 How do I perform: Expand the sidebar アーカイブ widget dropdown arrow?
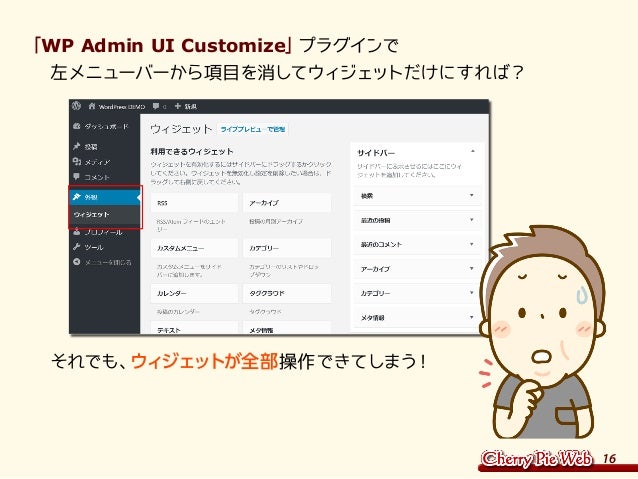pos(472,269)
